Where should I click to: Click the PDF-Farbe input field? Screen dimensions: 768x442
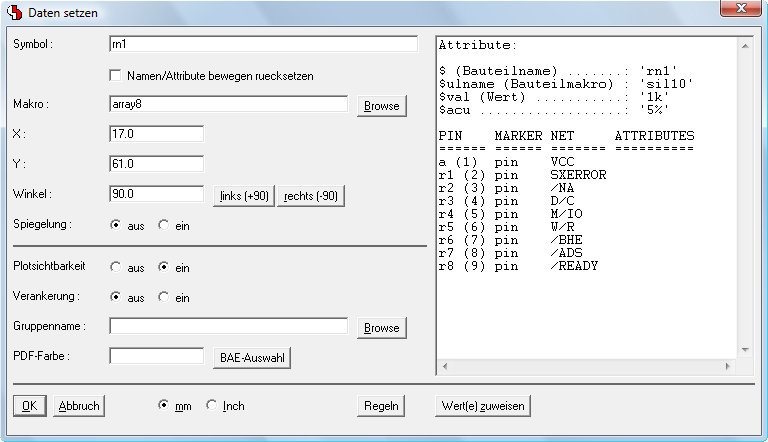click(156, 356)
